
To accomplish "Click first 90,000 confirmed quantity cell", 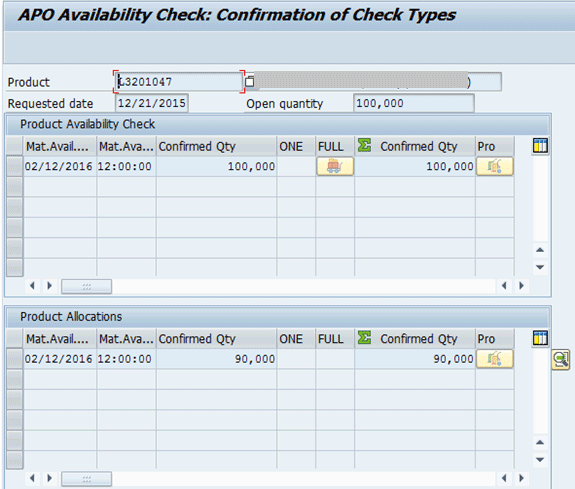I will [x=216, y=358].
